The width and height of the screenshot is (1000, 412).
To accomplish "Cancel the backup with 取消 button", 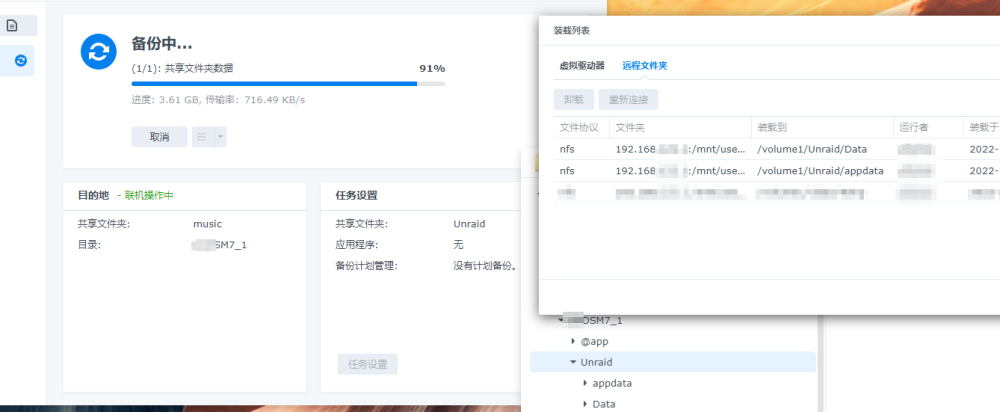I will click(x=159, y=136).
